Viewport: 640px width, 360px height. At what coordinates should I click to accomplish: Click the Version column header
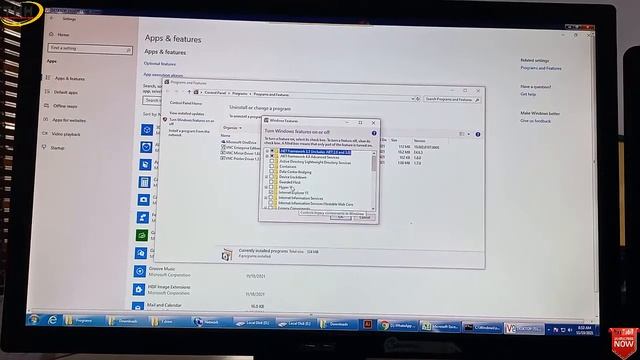(x=420, y=141)
